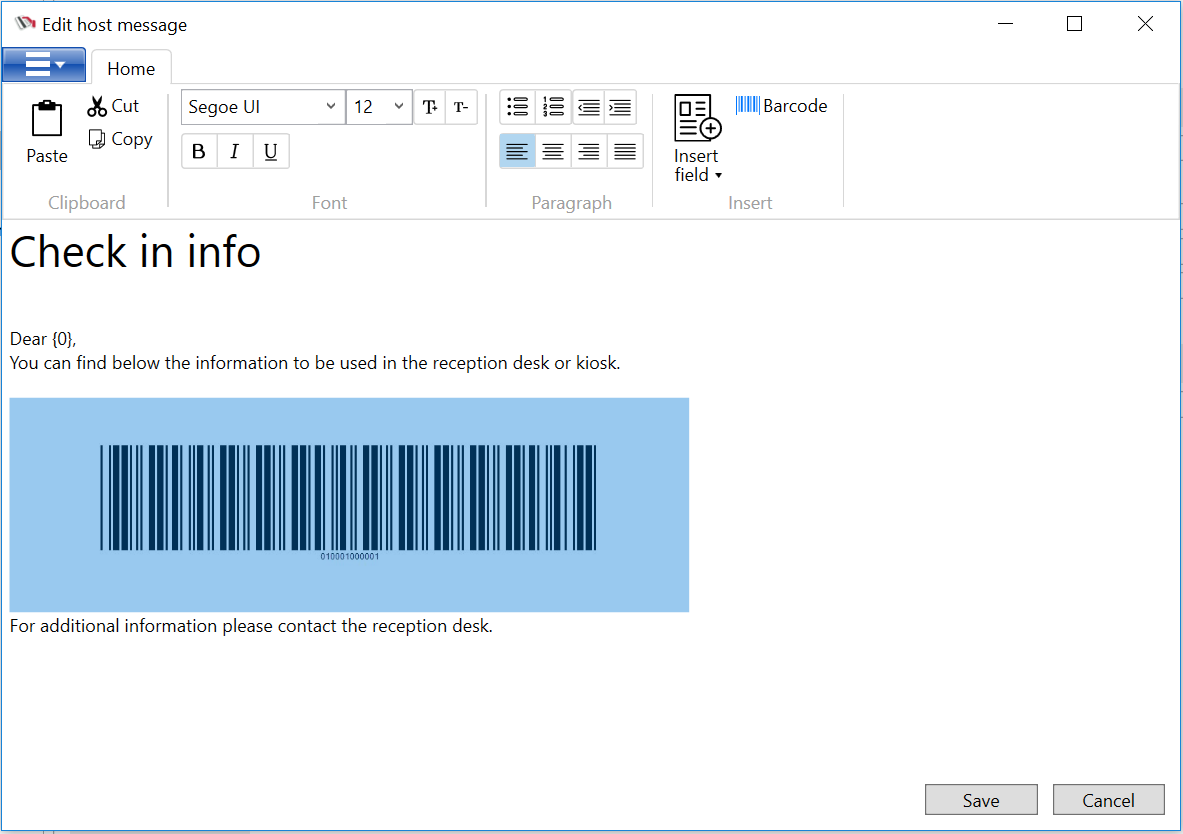Insert a Barcode into the message
1183x834 pixels.
point(782,106)
